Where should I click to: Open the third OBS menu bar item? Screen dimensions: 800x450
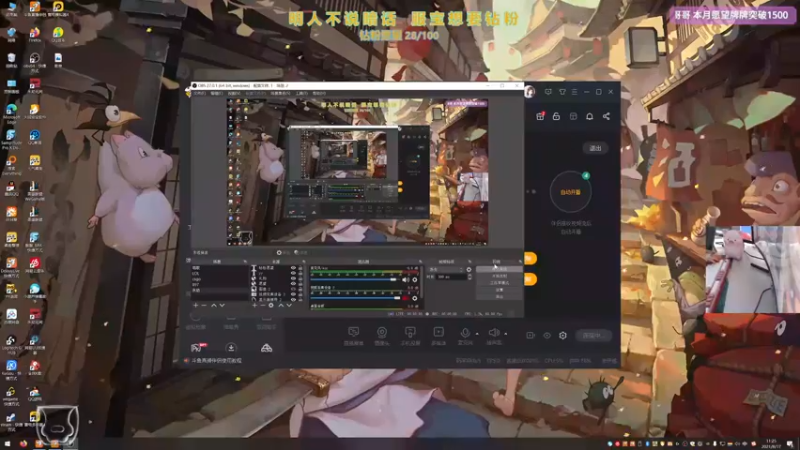tap(234, 94)
